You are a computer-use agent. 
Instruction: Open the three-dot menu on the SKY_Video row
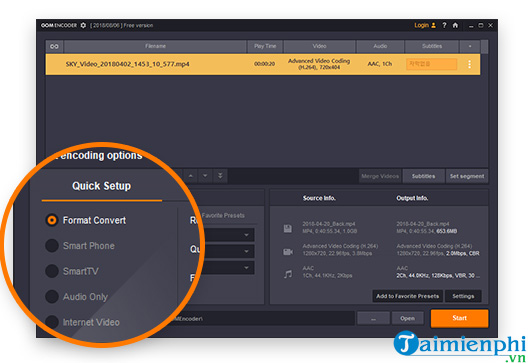[x=469, y=64]
